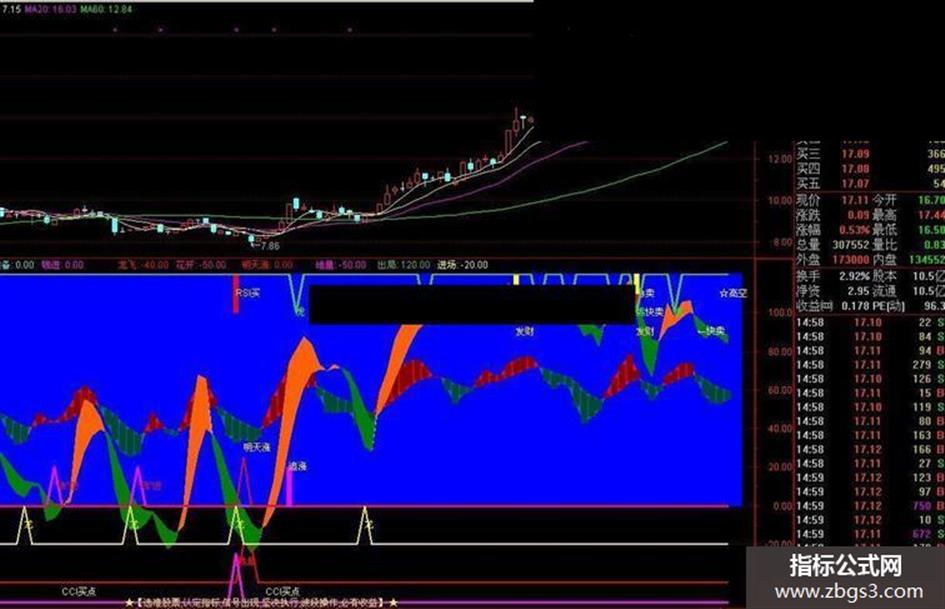Click the 最低 16.50 low value
Screen dimensions: 945x609
[x=908, y=230]
